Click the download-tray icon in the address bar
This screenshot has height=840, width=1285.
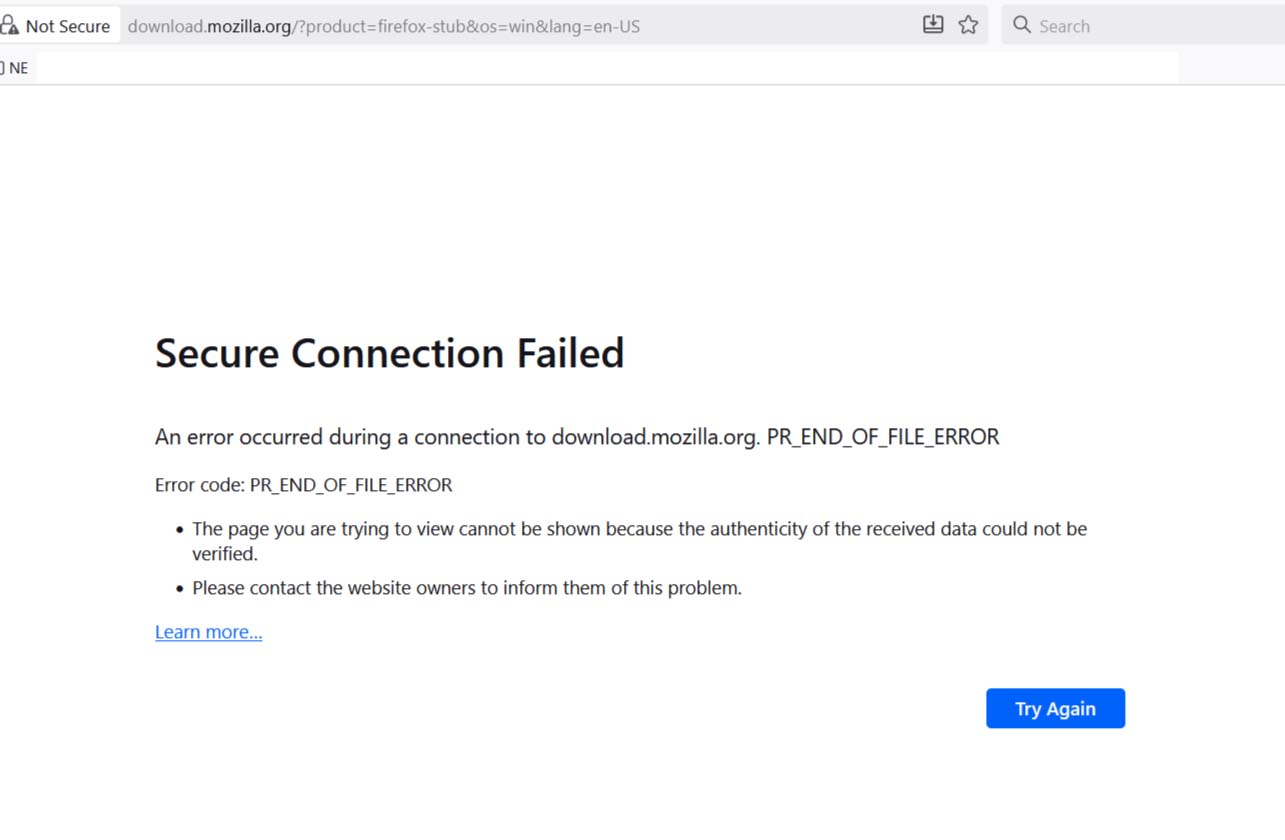pos(933,25)
